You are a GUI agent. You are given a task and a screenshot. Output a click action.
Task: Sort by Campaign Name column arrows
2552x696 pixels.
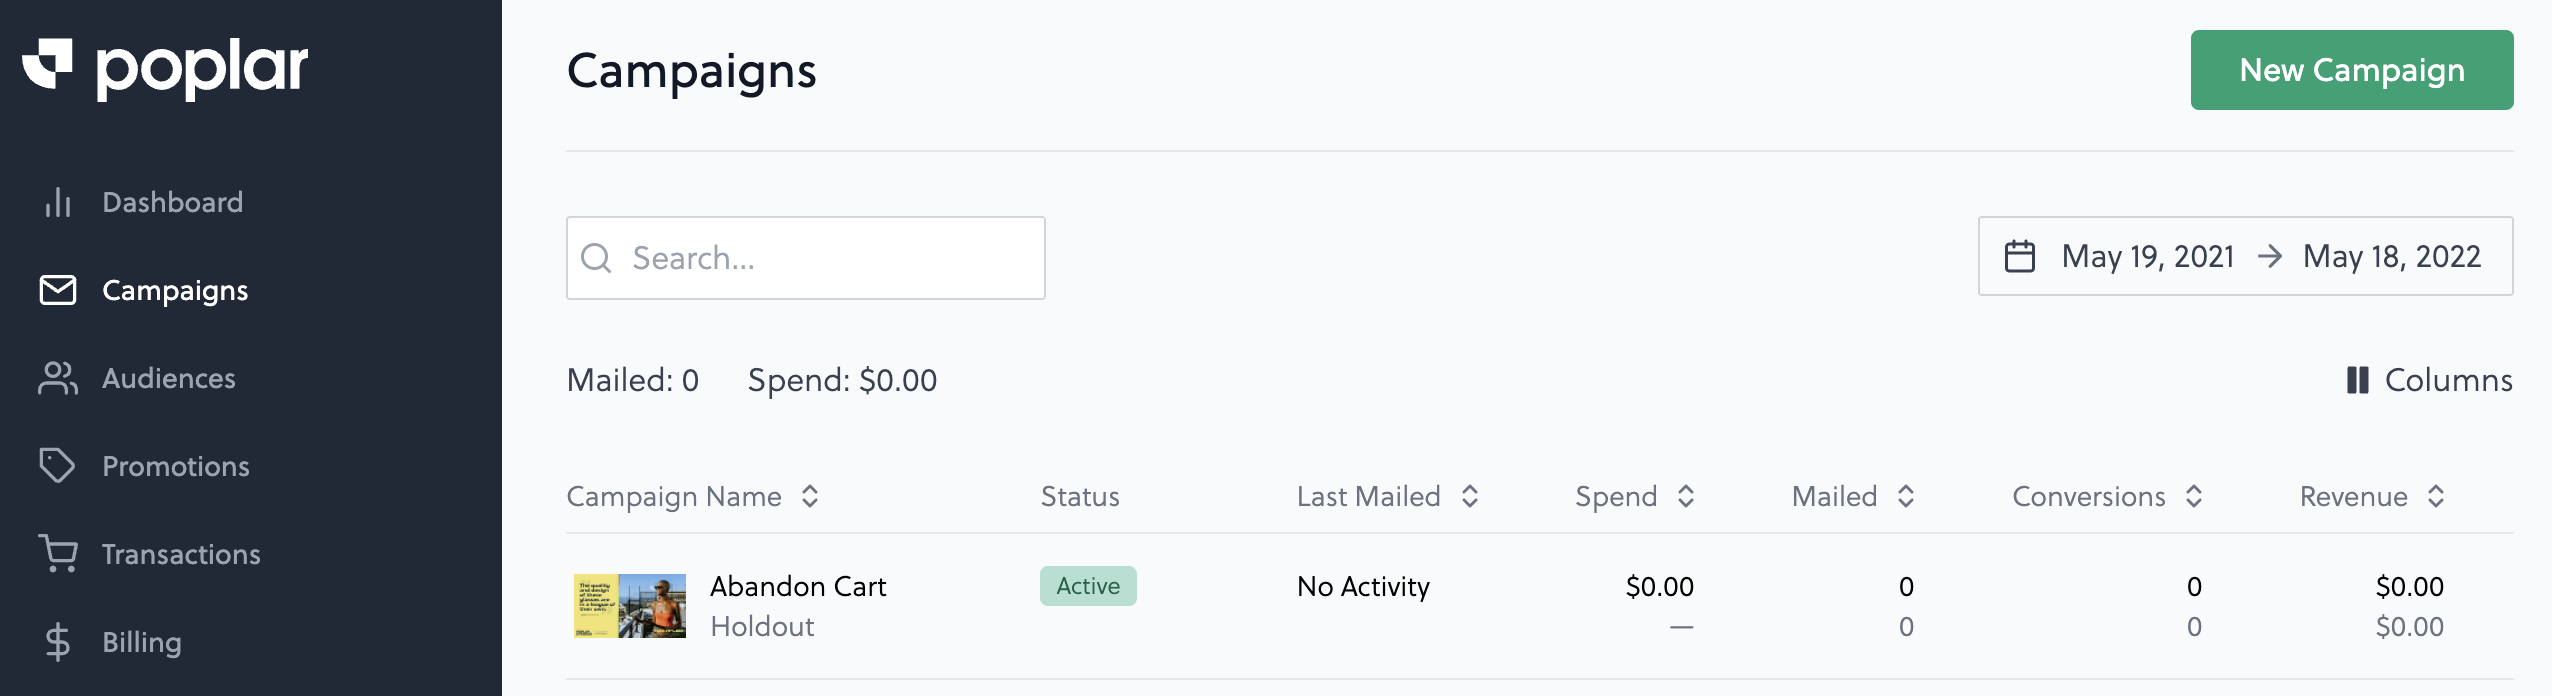[x=810, y=496]
